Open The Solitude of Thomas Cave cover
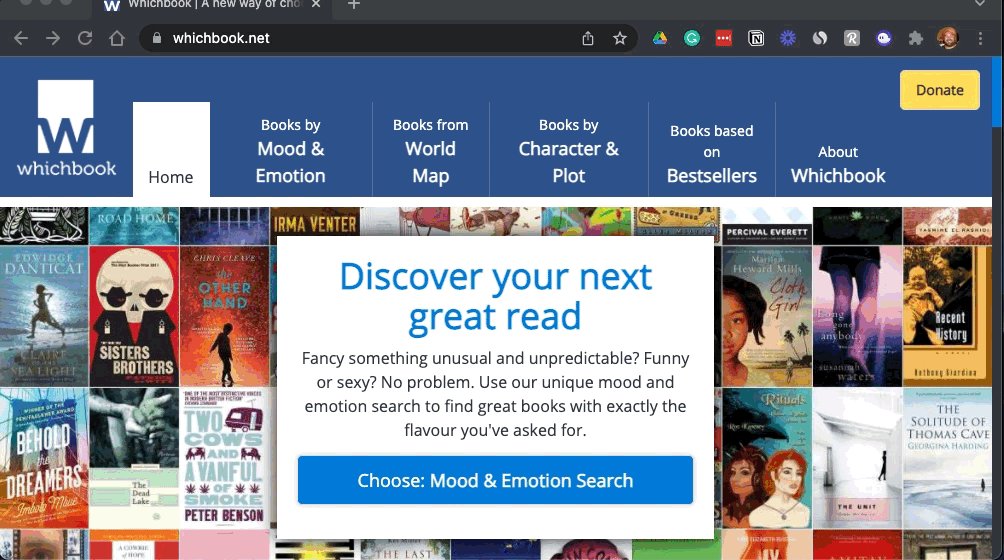 pyautogui.click(x=948, y=458)
